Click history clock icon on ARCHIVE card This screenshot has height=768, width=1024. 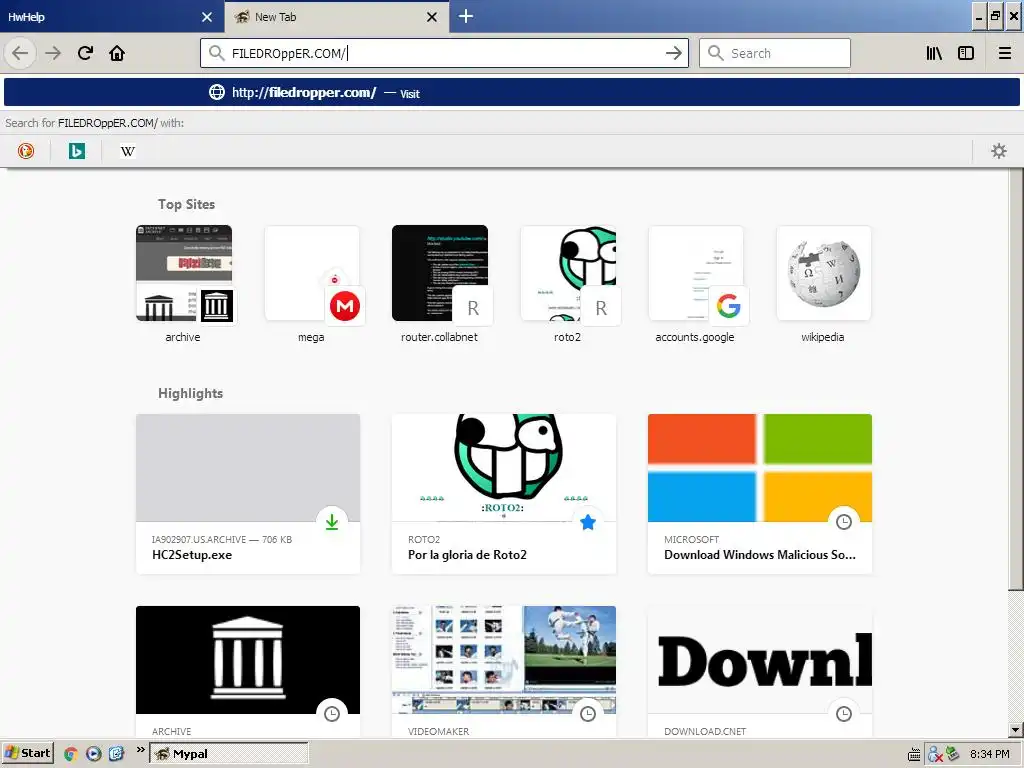332,714
